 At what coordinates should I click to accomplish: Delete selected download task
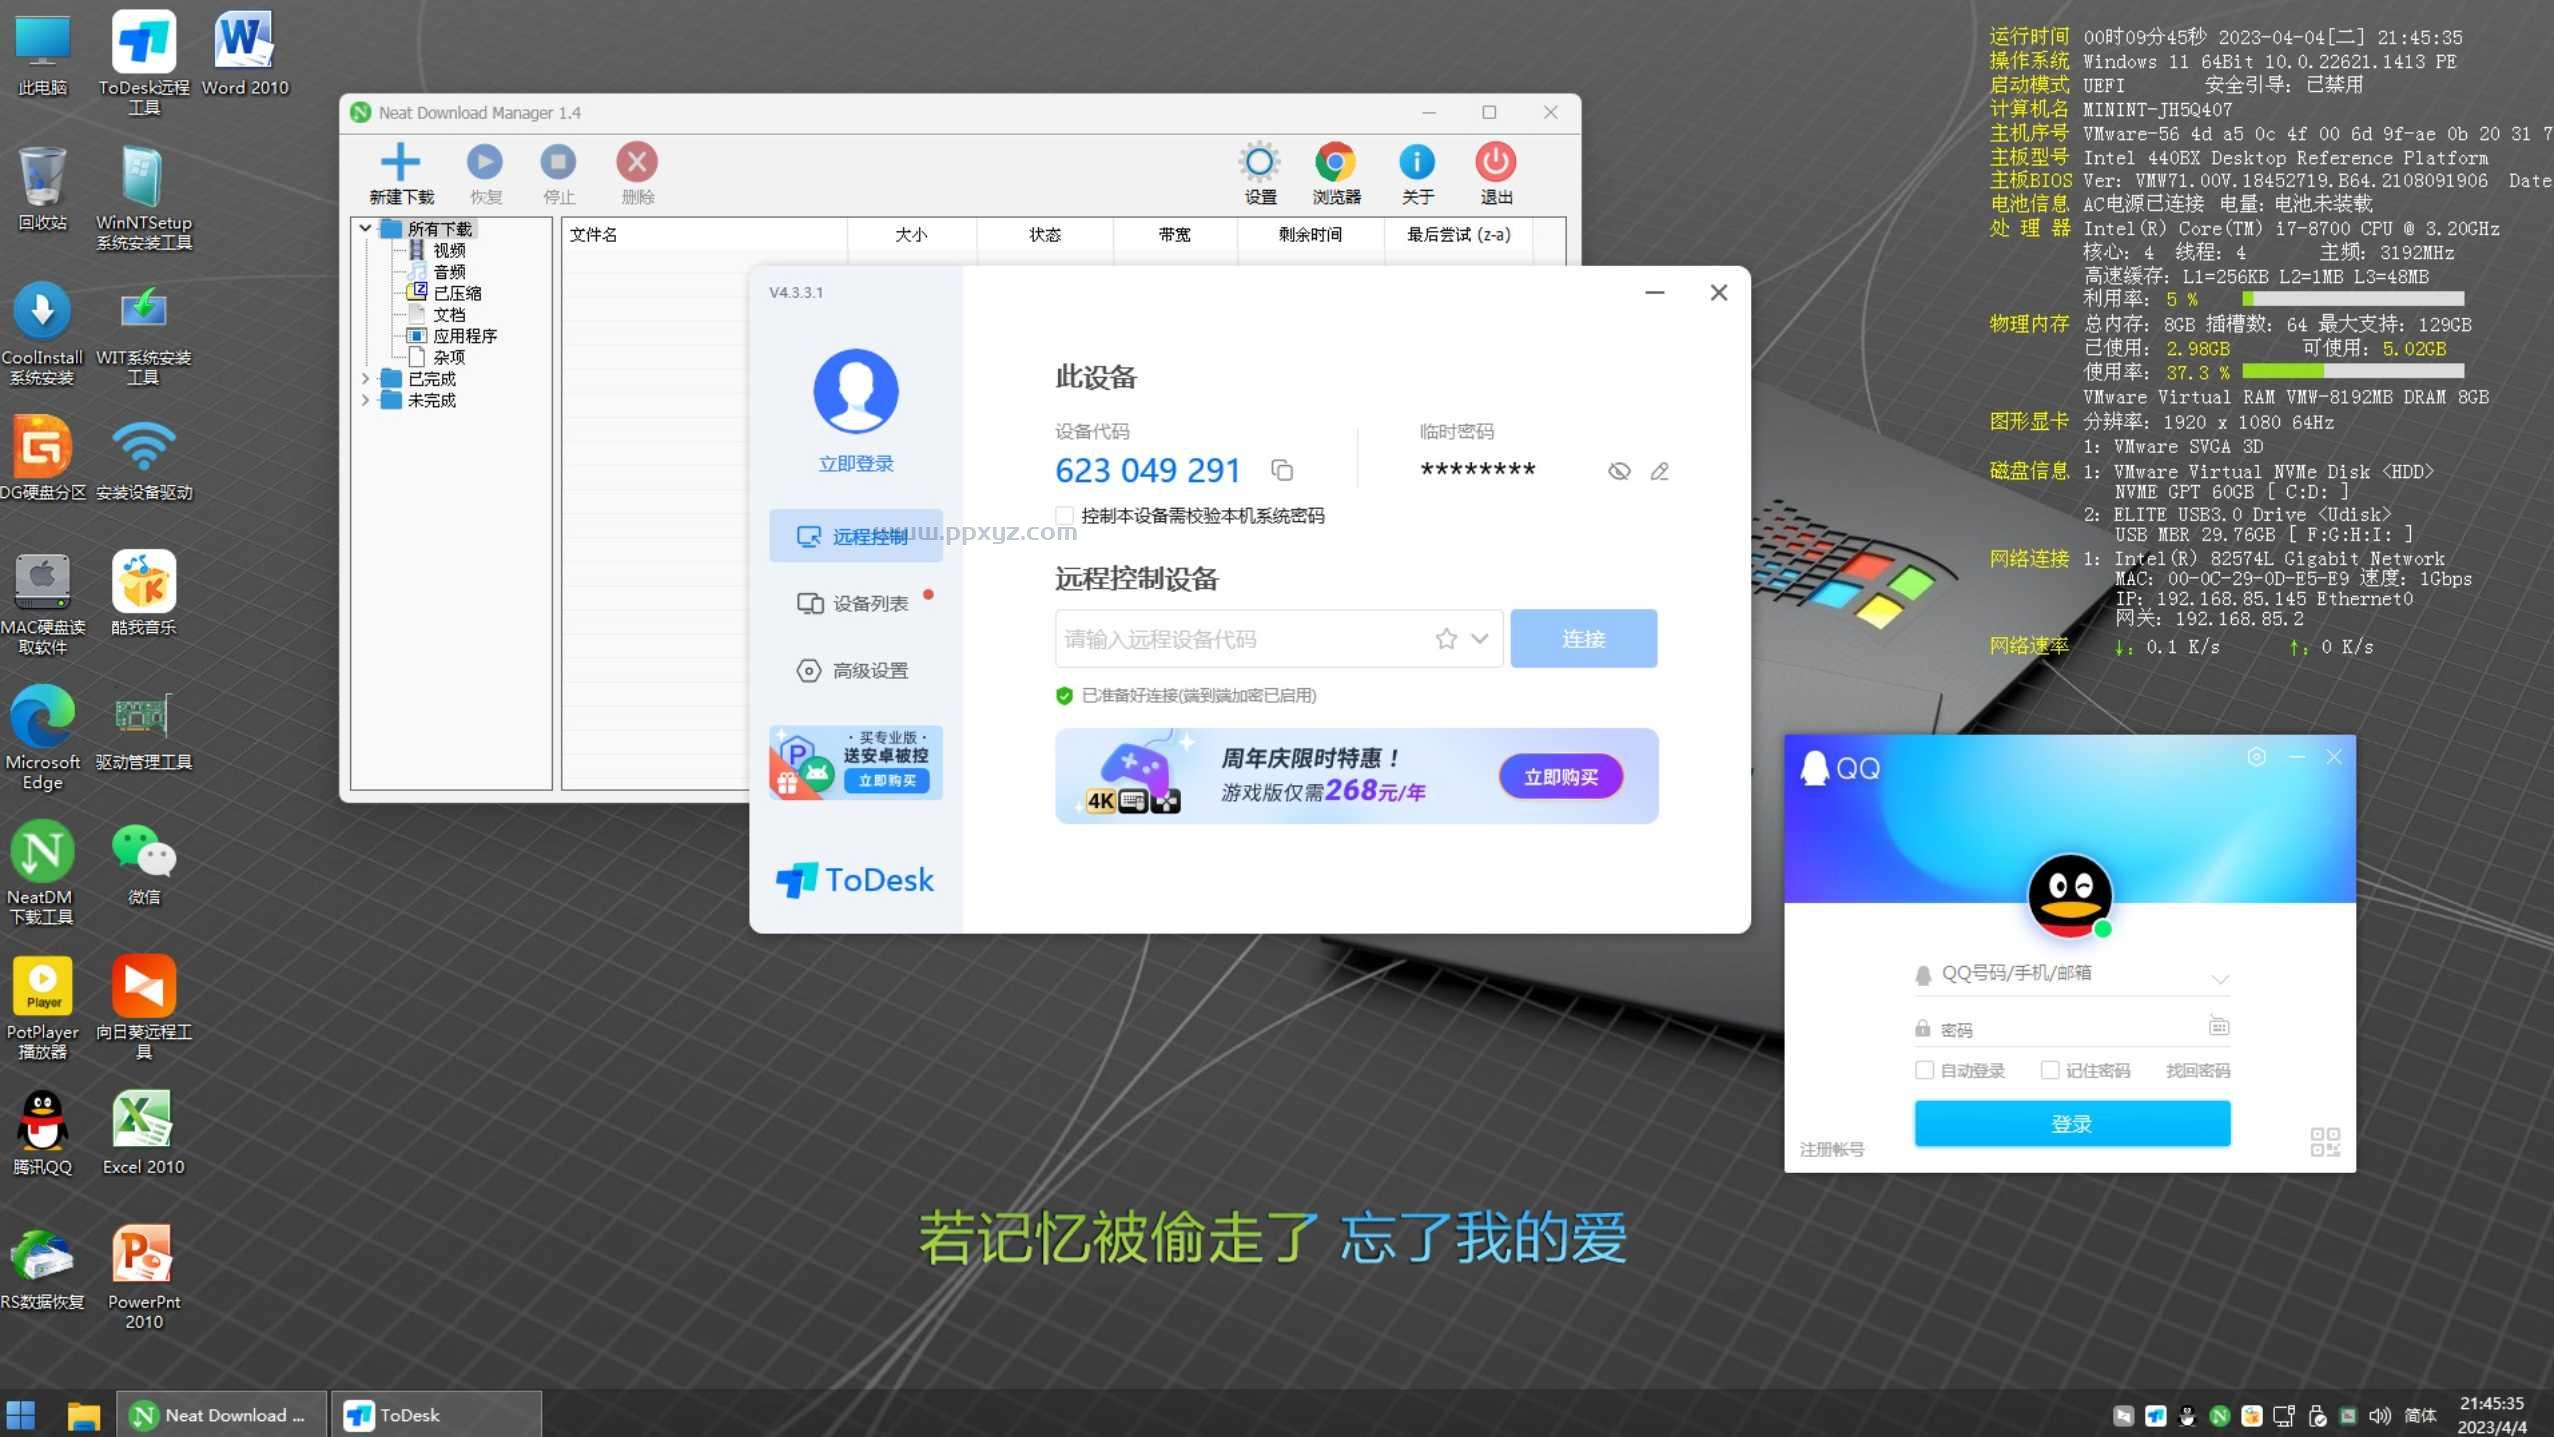[637, 161]
